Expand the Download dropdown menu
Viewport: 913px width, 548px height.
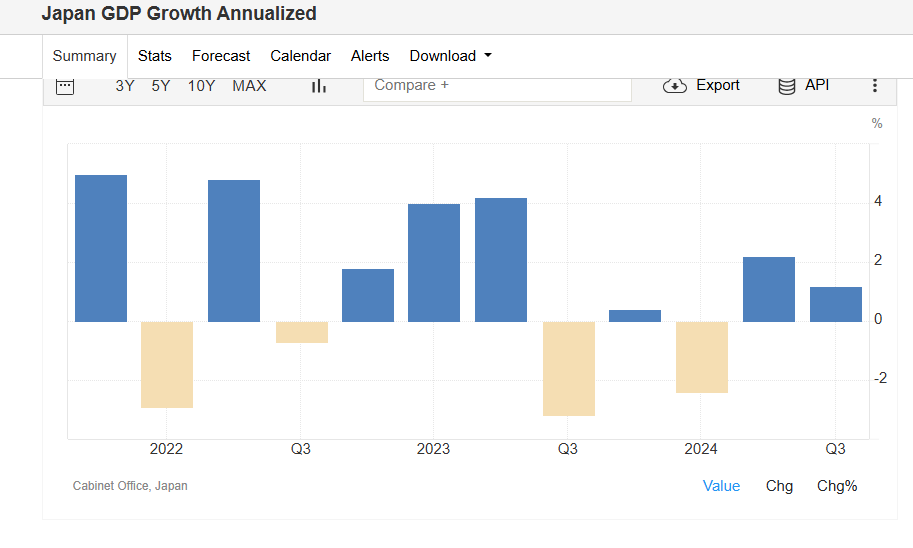(450, 56)
